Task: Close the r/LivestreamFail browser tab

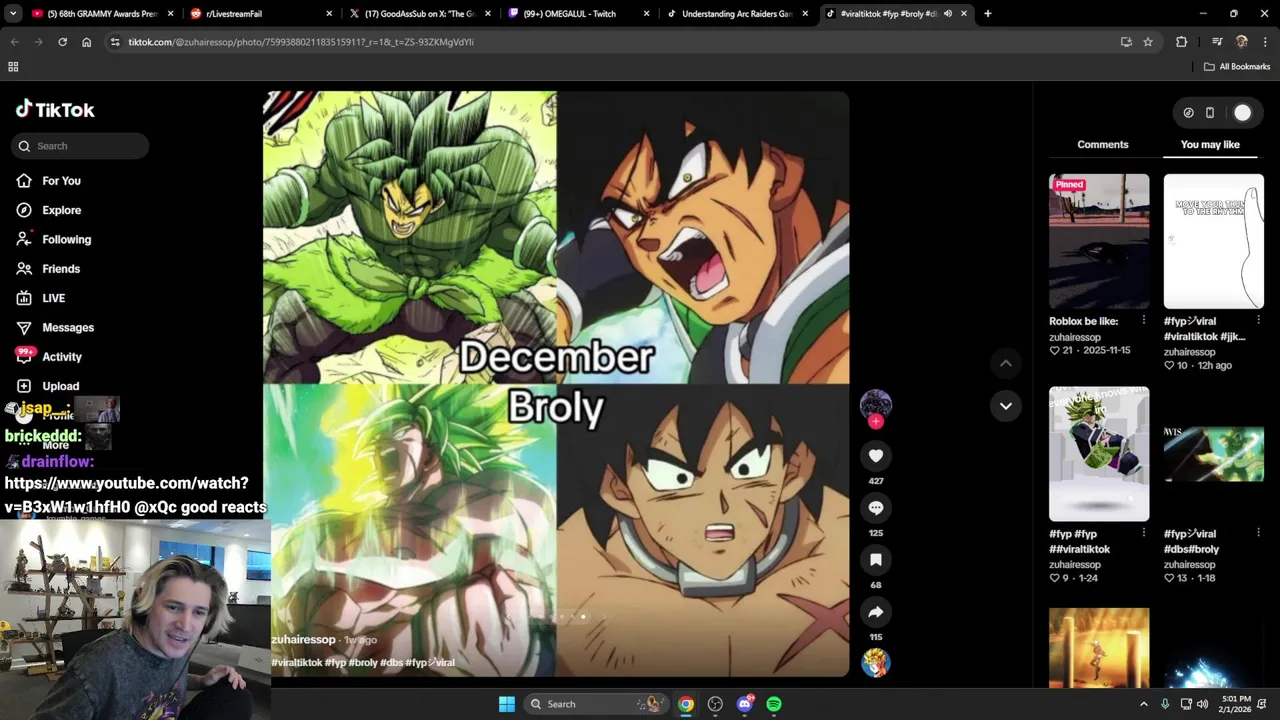Action: (330, 14)
